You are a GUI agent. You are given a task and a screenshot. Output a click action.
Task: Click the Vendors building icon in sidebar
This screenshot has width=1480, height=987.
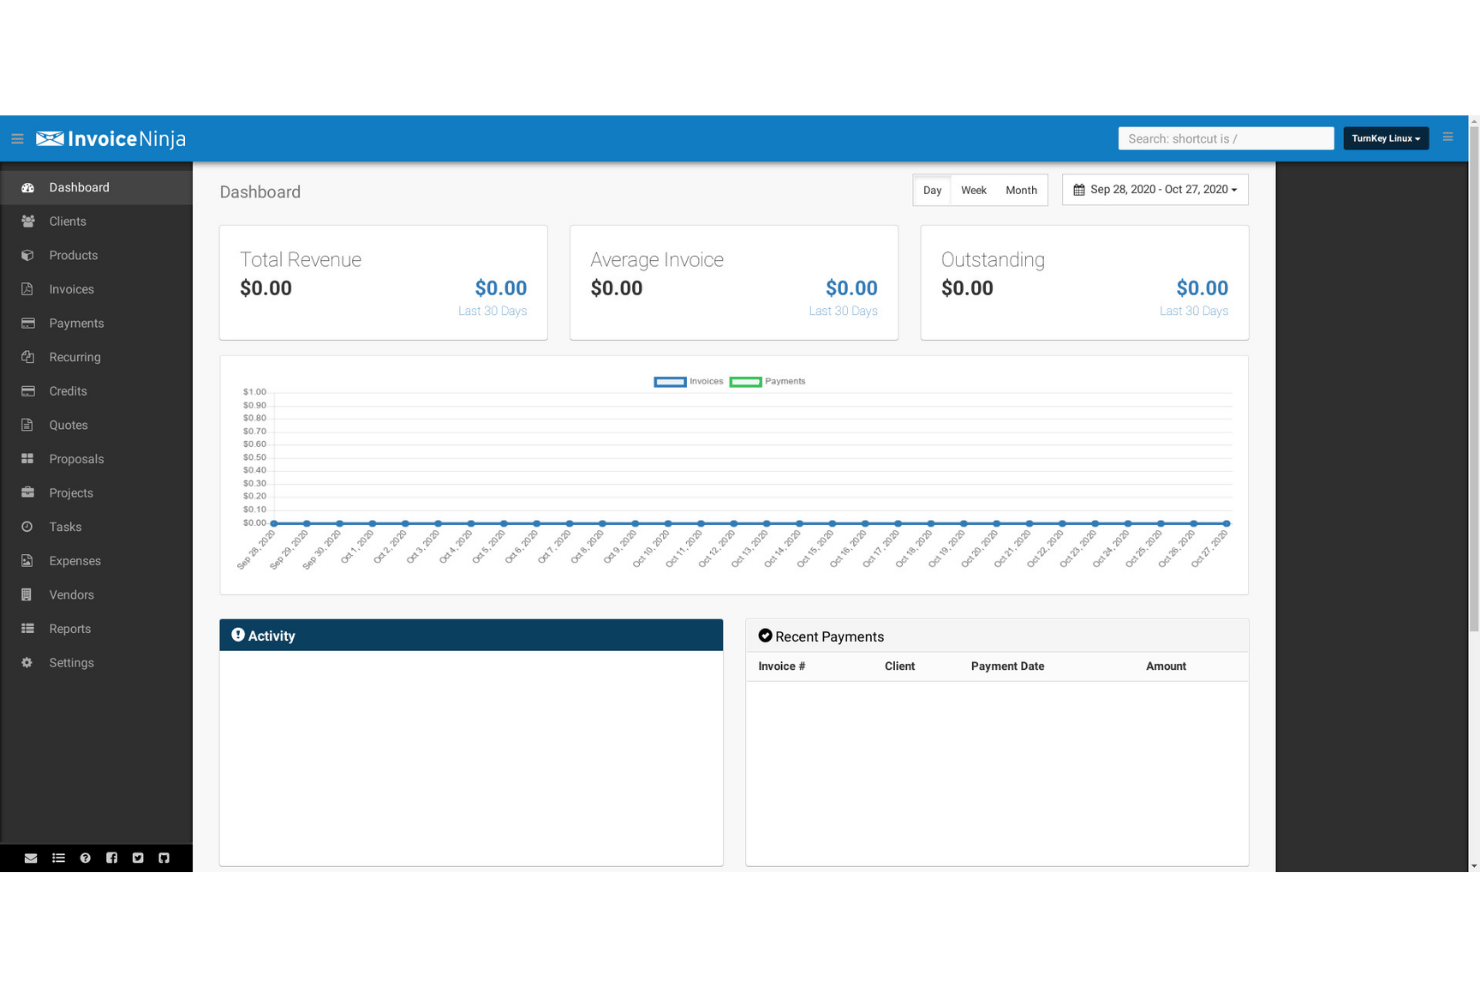[28, 595]
